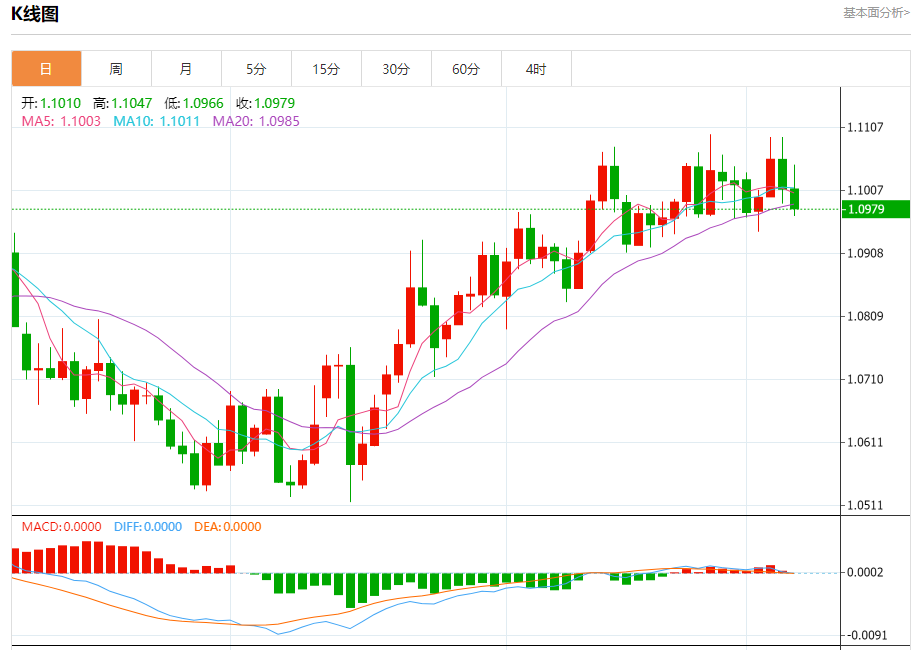The image size is (918, 650).
Task: Click the 低:1.0966 low price text
Action: (194, 103)
